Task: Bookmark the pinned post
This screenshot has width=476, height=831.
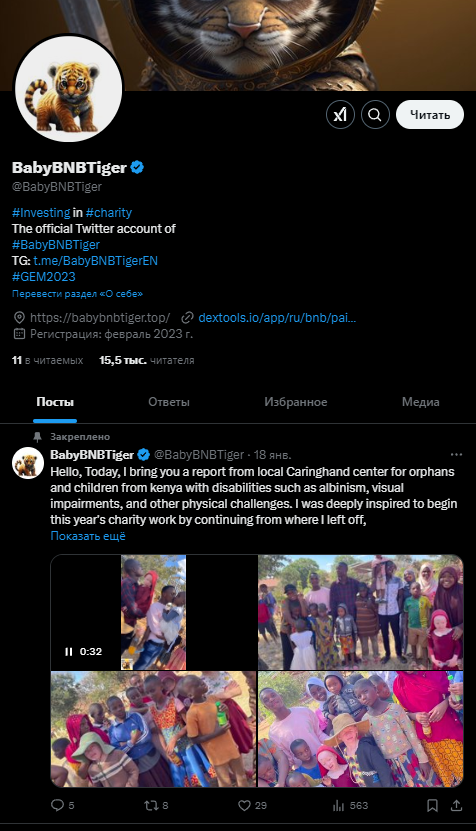Action: click(x=433, y=805)
